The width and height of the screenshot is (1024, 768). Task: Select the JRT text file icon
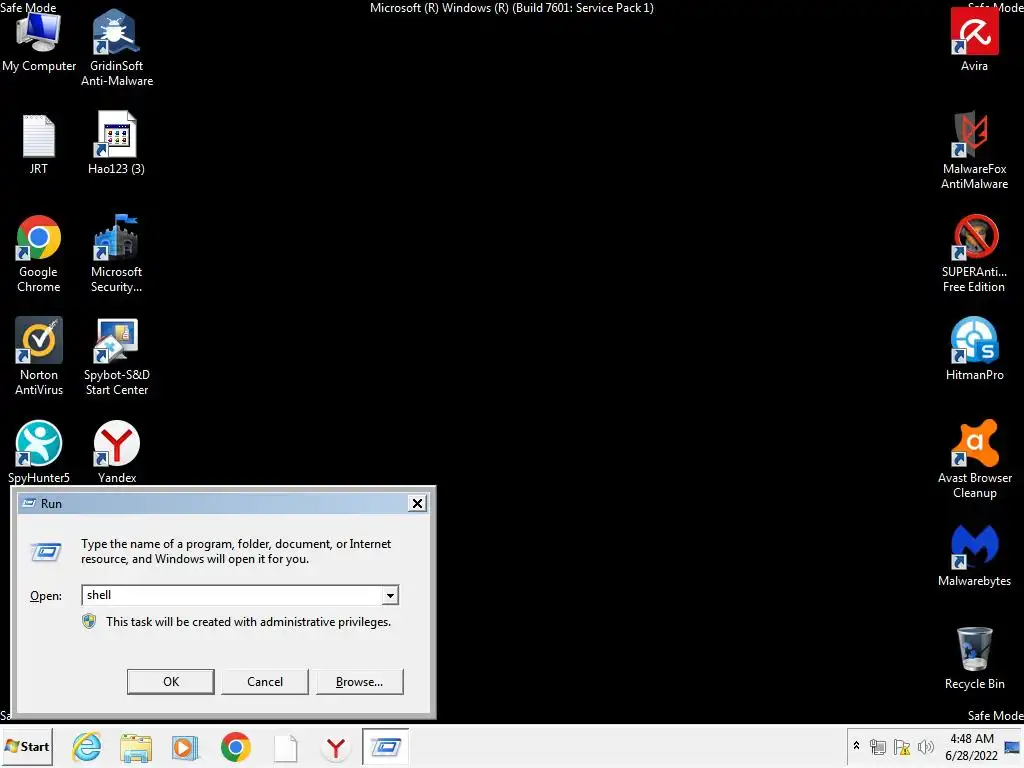39,144
